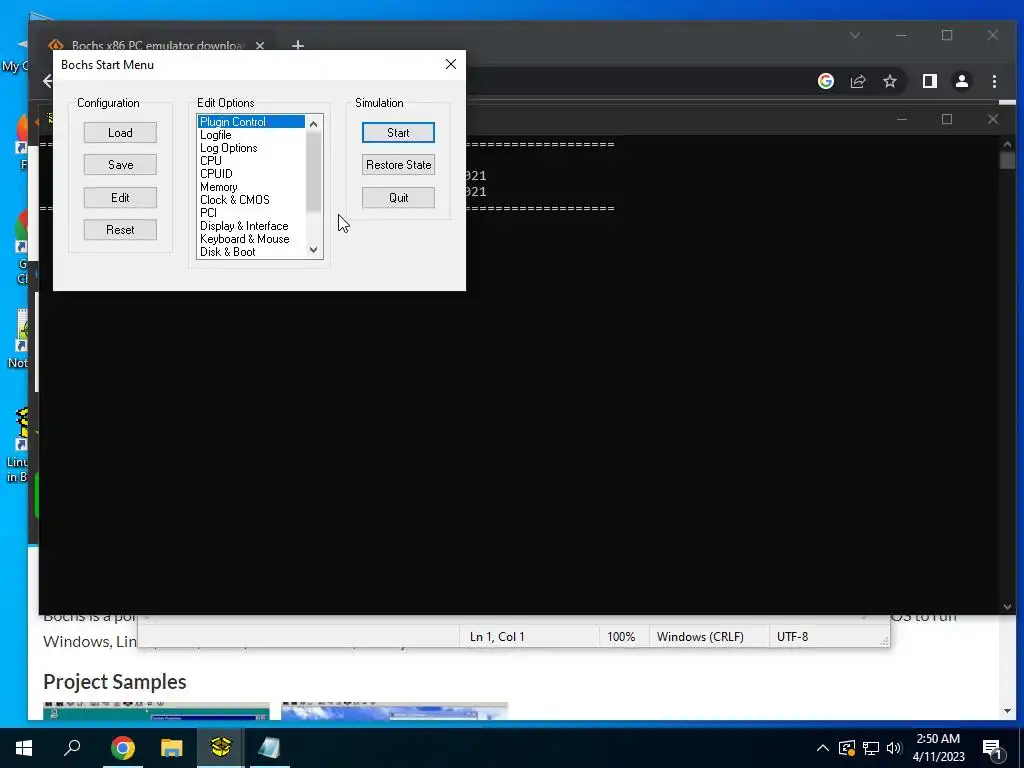The image size is (1024, 768).
Task: Select Disk & Boot option
Action: [x=251, y=252]
